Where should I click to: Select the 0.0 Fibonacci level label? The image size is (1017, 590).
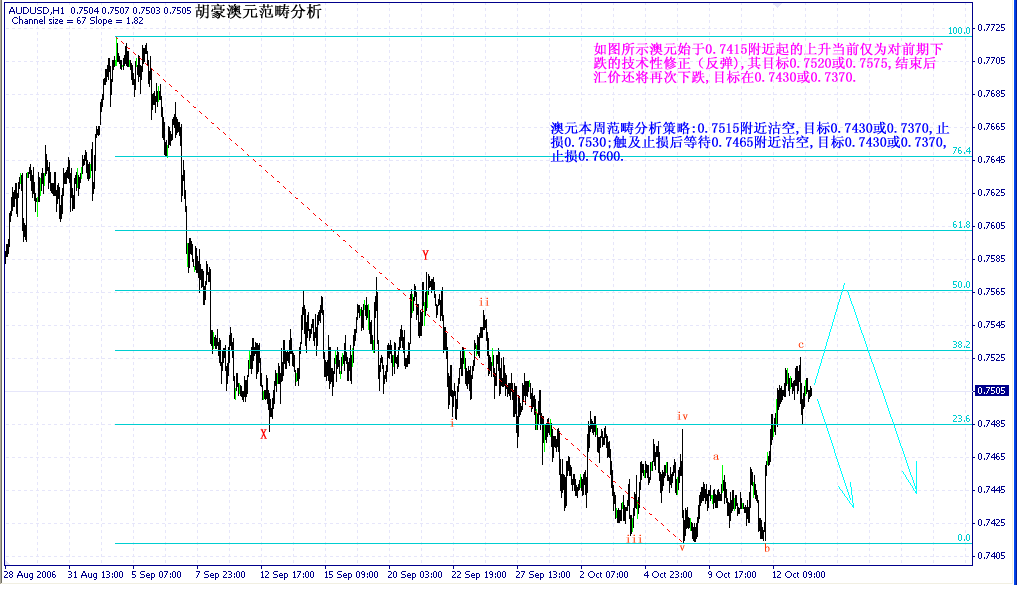964,537
